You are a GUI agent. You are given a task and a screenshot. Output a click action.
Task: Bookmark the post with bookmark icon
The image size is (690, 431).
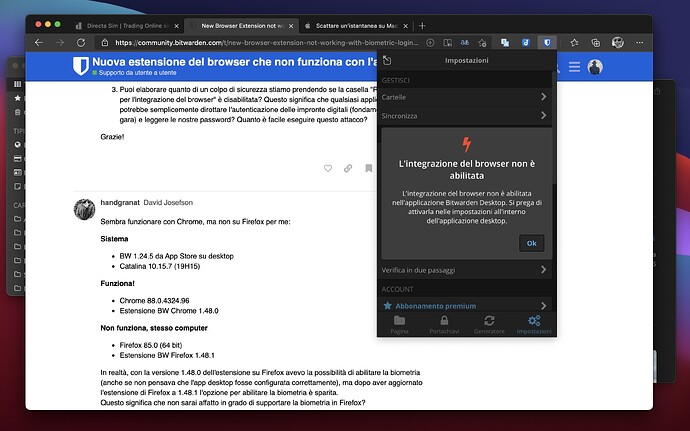click(369, 168)
